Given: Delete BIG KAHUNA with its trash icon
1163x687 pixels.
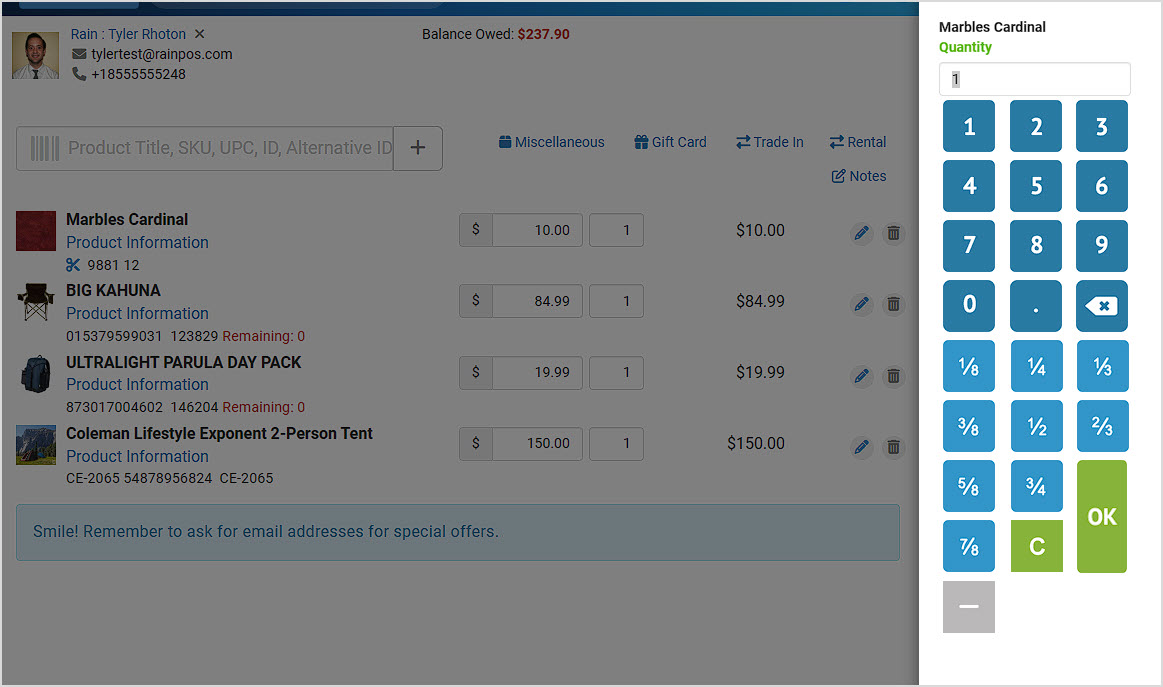Looking at the screenshot, I should tap(894, 304).
